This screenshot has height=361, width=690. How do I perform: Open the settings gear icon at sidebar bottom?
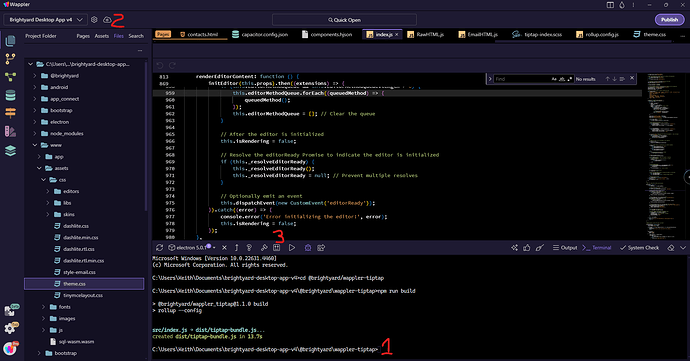pyautogui.click(x=10, y=328)
